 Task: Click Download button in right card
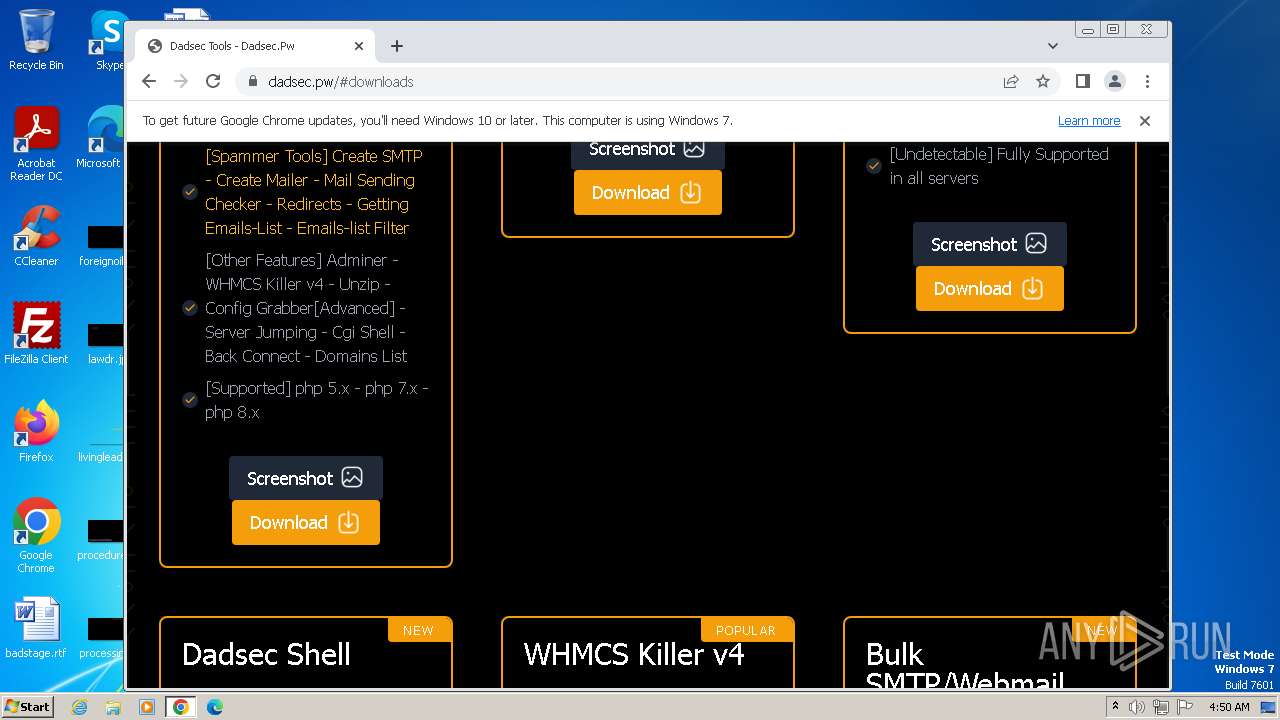coord(990,288)
